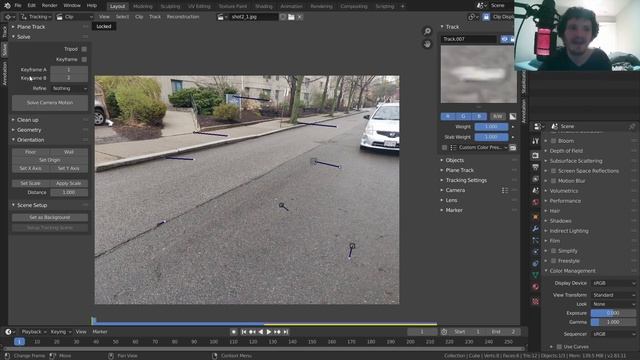
Task: Jump to the timeline end frame
Action: point(286,332)
